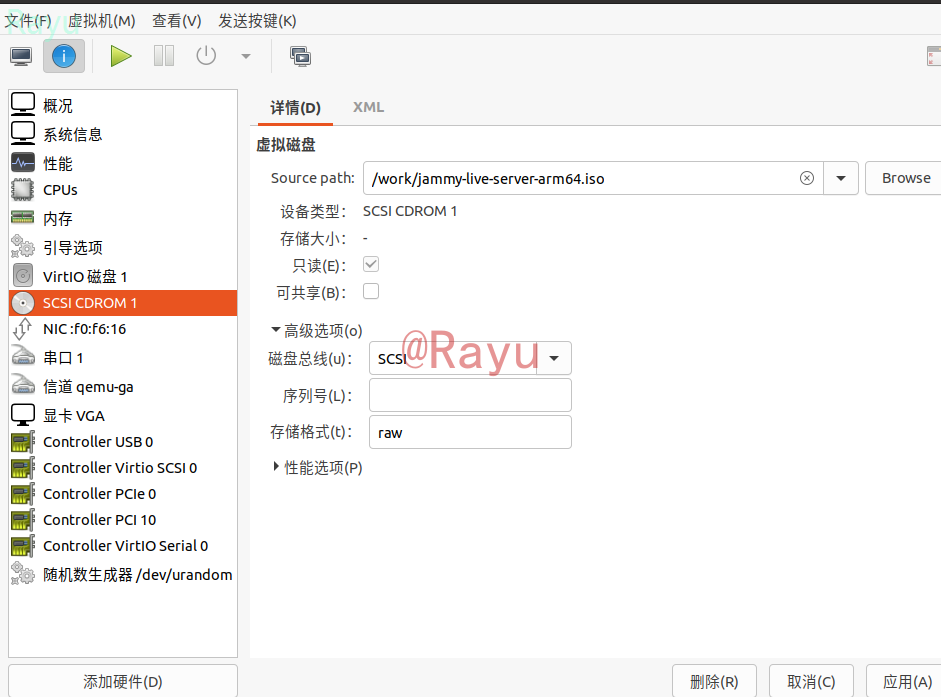Screen dimensions: 941x697
Task: Open the Source path dropdown arrow
Action: click(841, 178)
